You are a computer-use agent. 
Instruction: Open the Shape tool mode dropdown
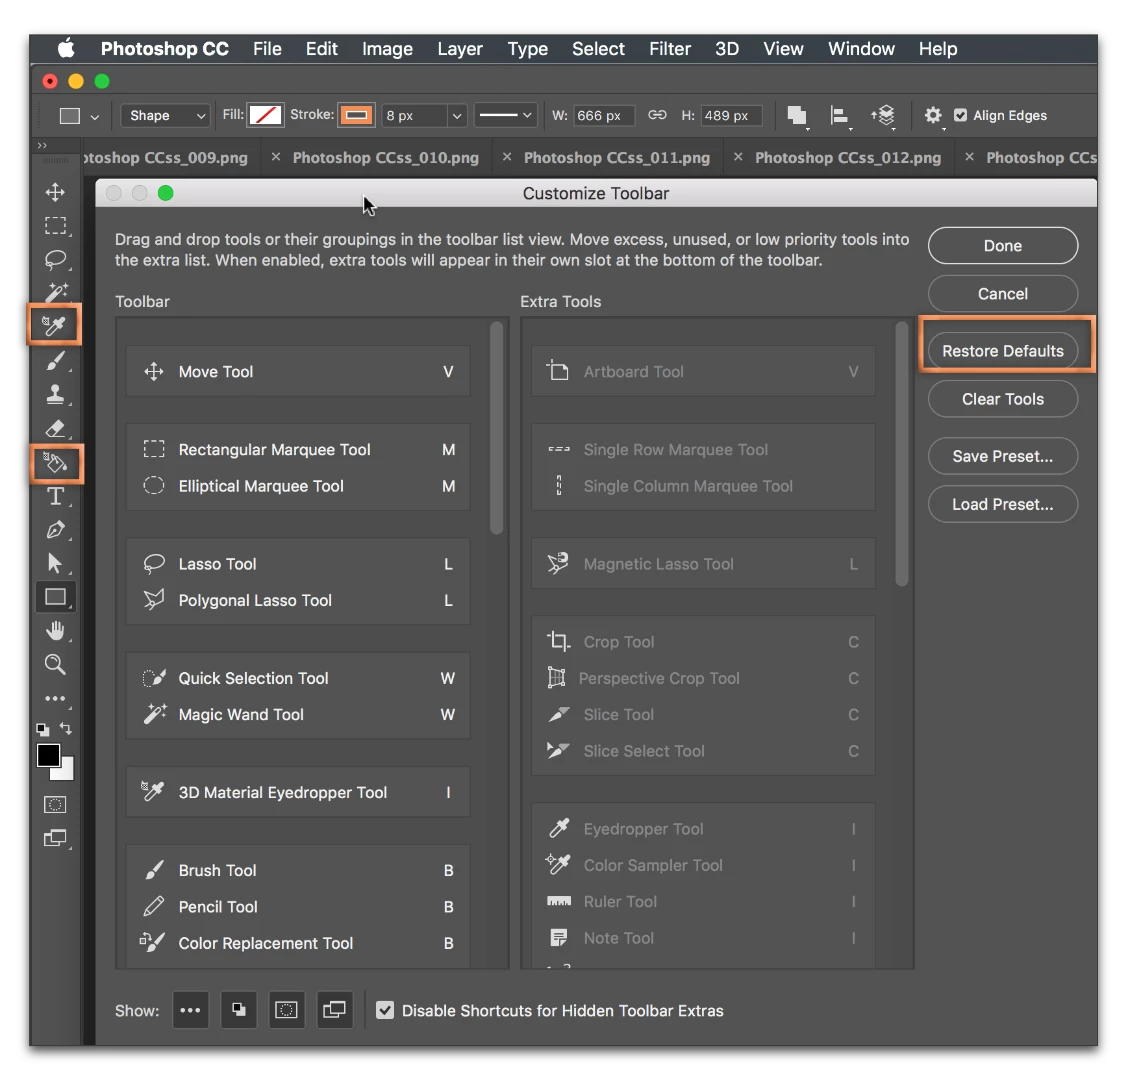165,115
